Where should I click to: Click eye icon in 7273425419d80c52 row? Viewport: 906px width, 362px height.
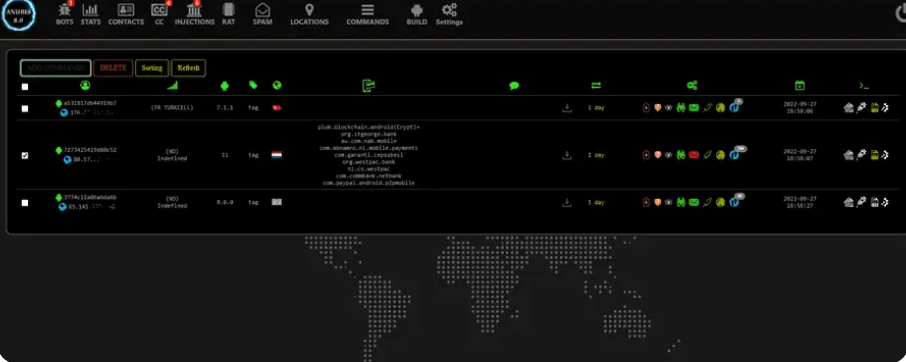(x=669, y=155)
